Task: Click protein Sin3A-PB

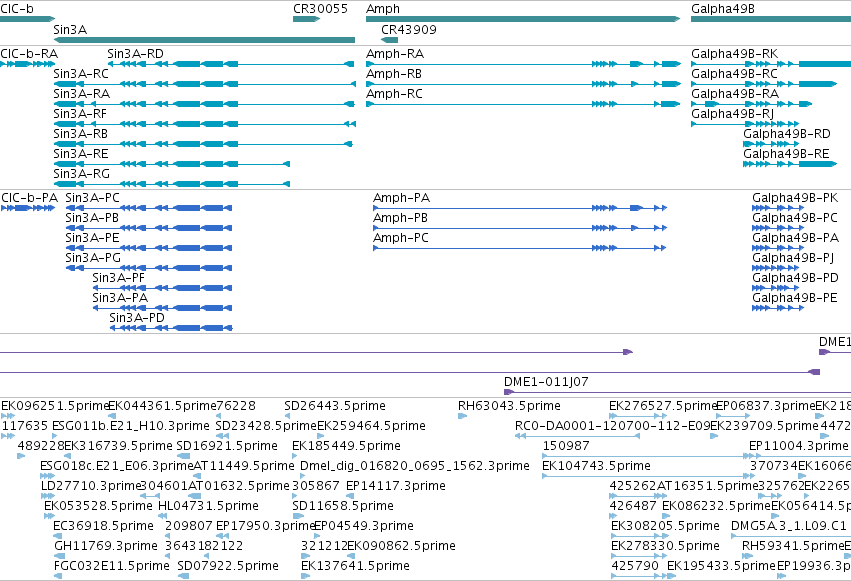Action: 149,228
